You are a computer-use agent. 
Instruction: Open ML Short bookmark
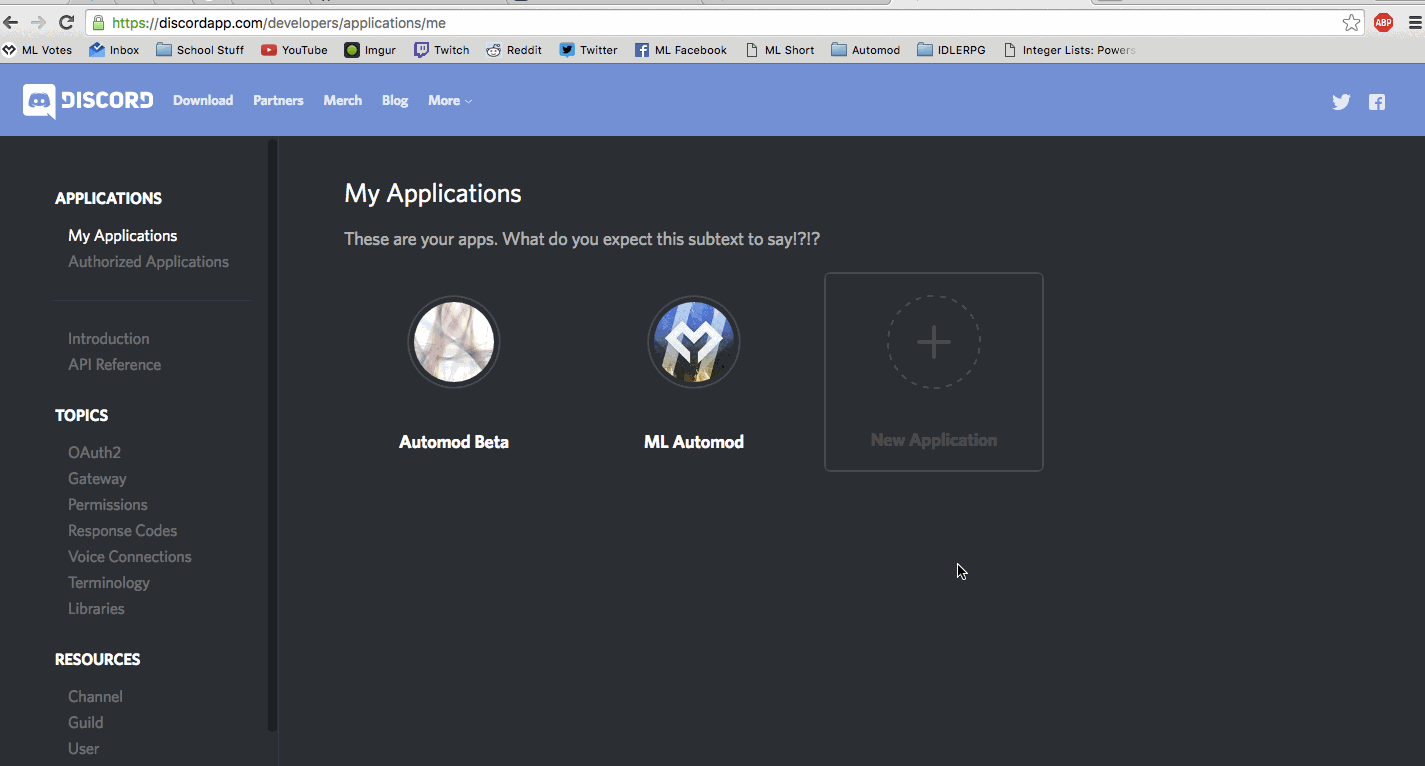pyautogui.click(x=780, y=50)
